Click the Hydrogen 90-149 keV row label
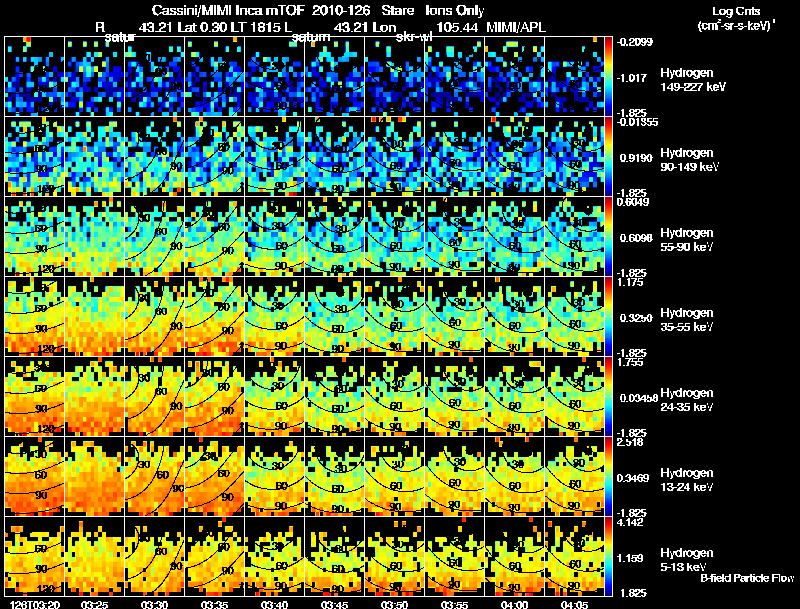The height and width of the screenshot is (609, 800). pos(689,160)
